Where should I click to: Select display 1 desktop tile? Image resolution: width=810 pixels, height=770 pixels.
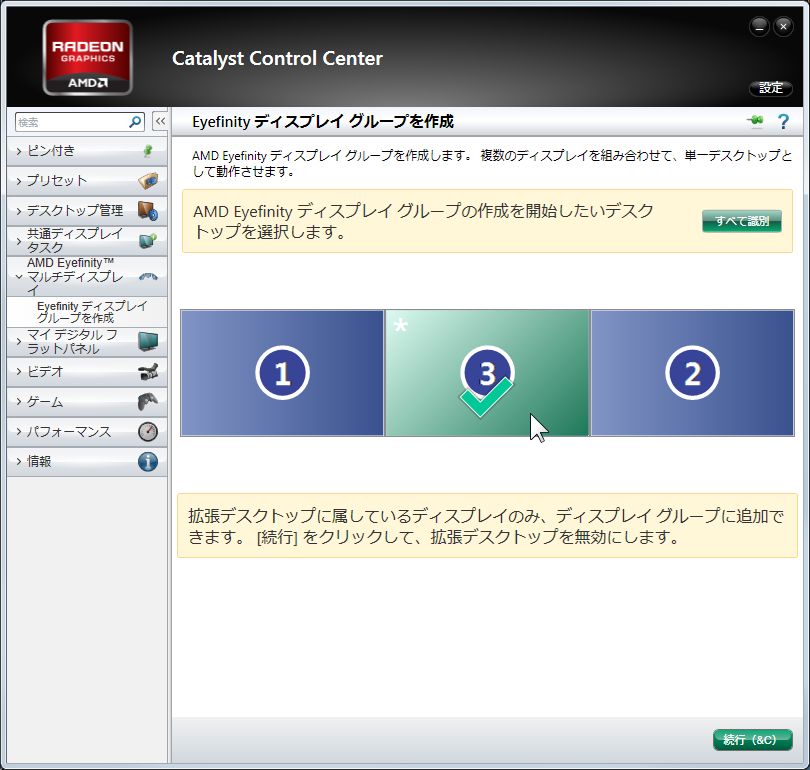pos(282,373)
